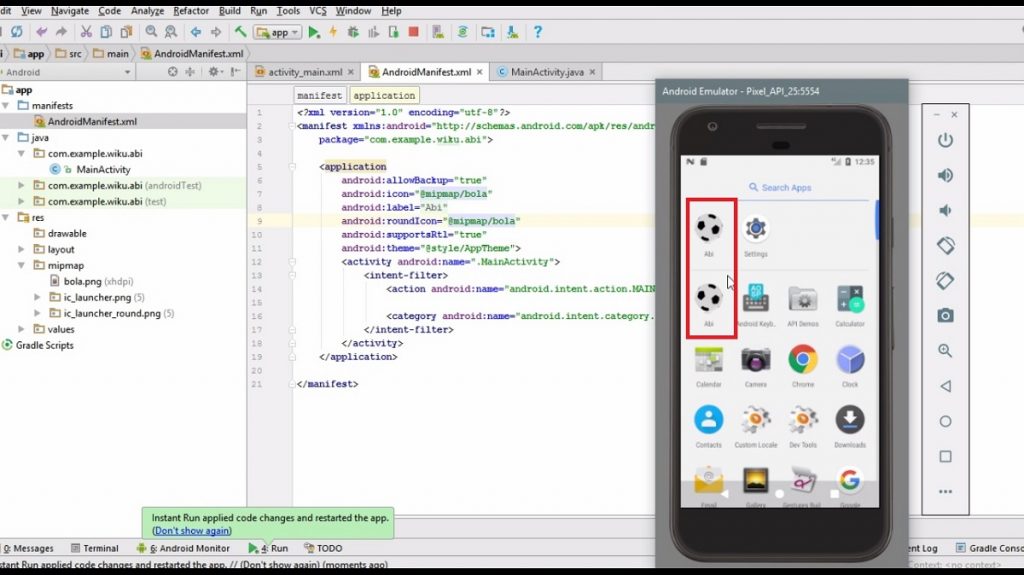Click the Make Project hammer icon

[x=240, y=33]
